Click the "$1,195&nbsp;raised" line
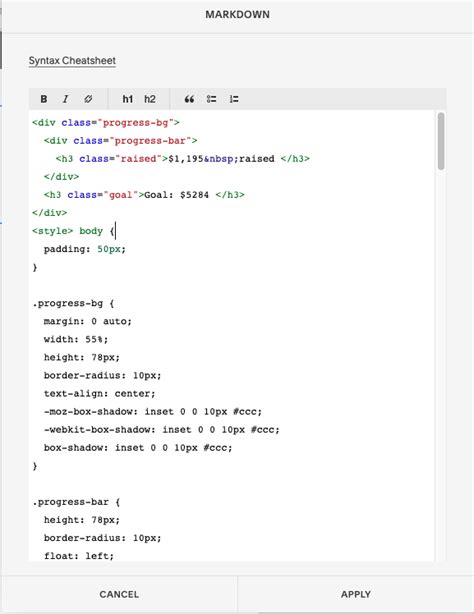 183,159
